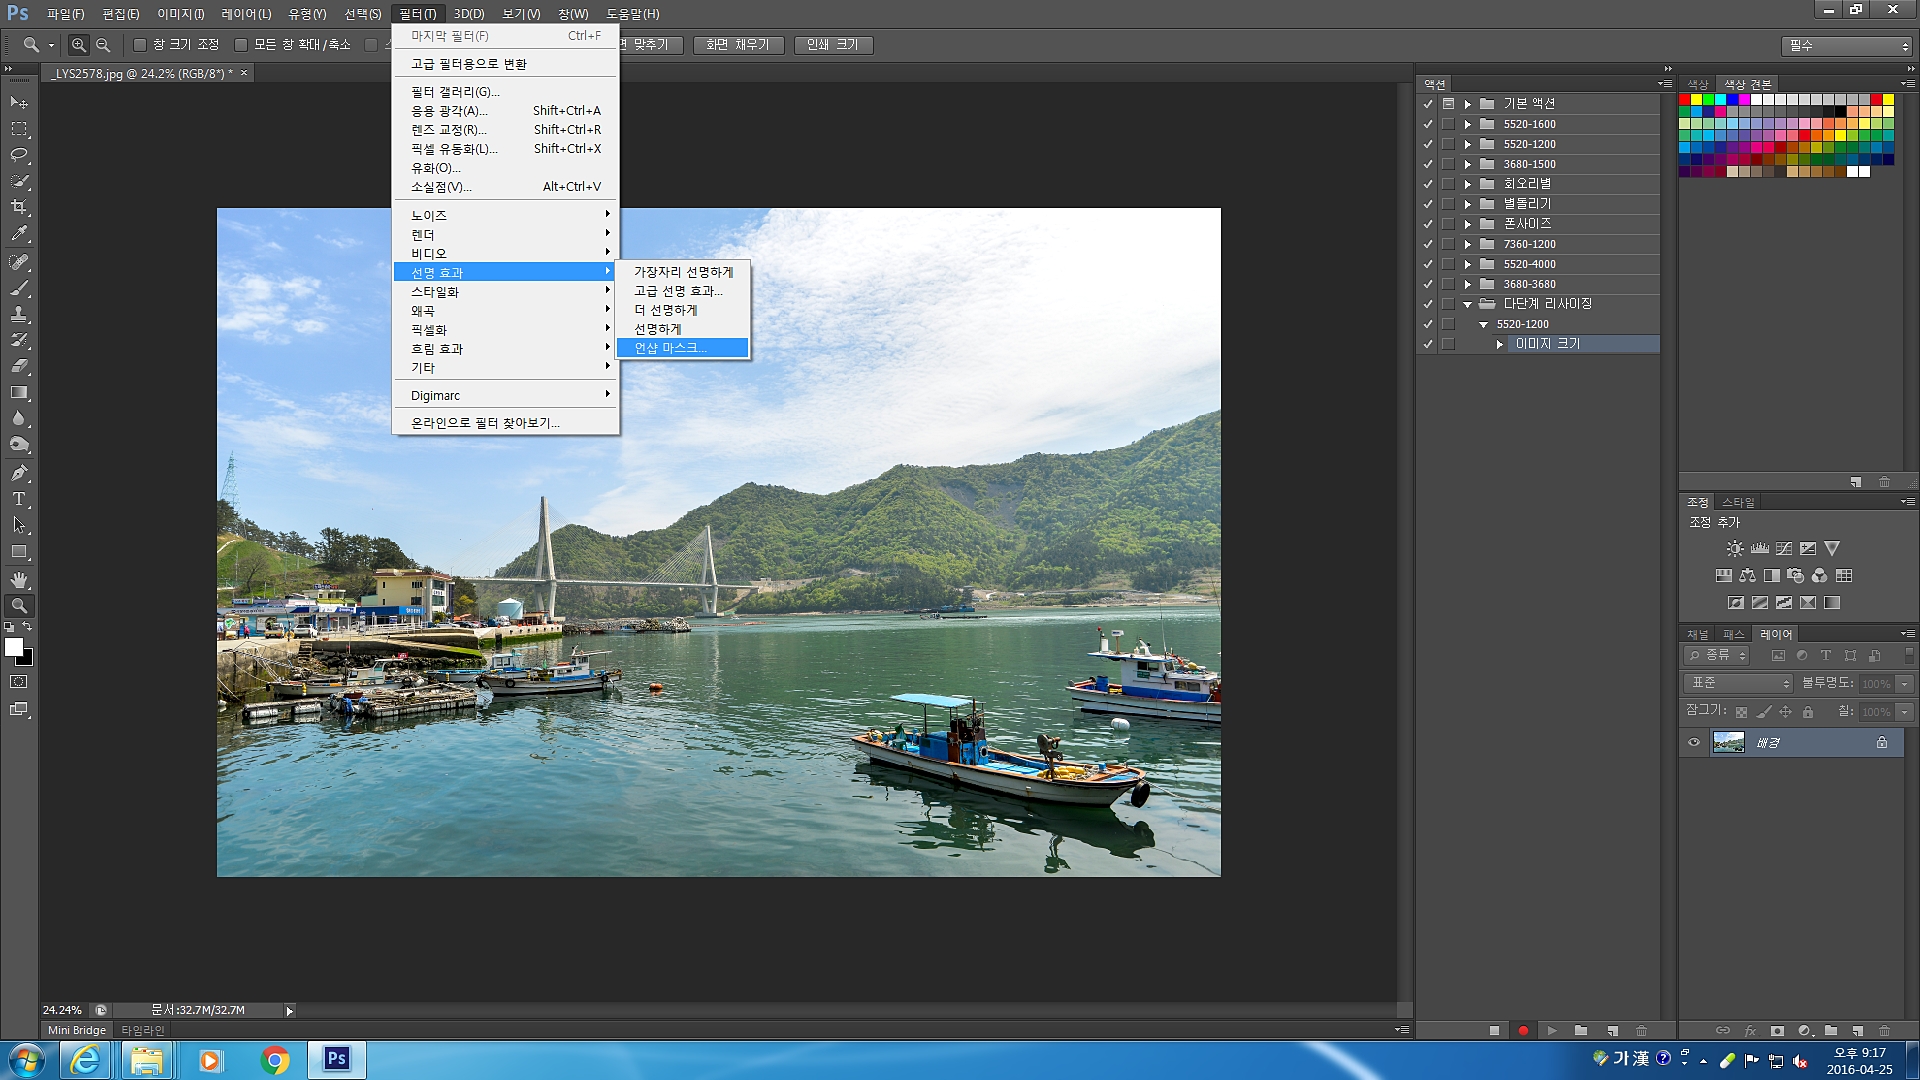The image size is (1920, 1080).
Task: Select the Crop tool
Action: point(19,207)
